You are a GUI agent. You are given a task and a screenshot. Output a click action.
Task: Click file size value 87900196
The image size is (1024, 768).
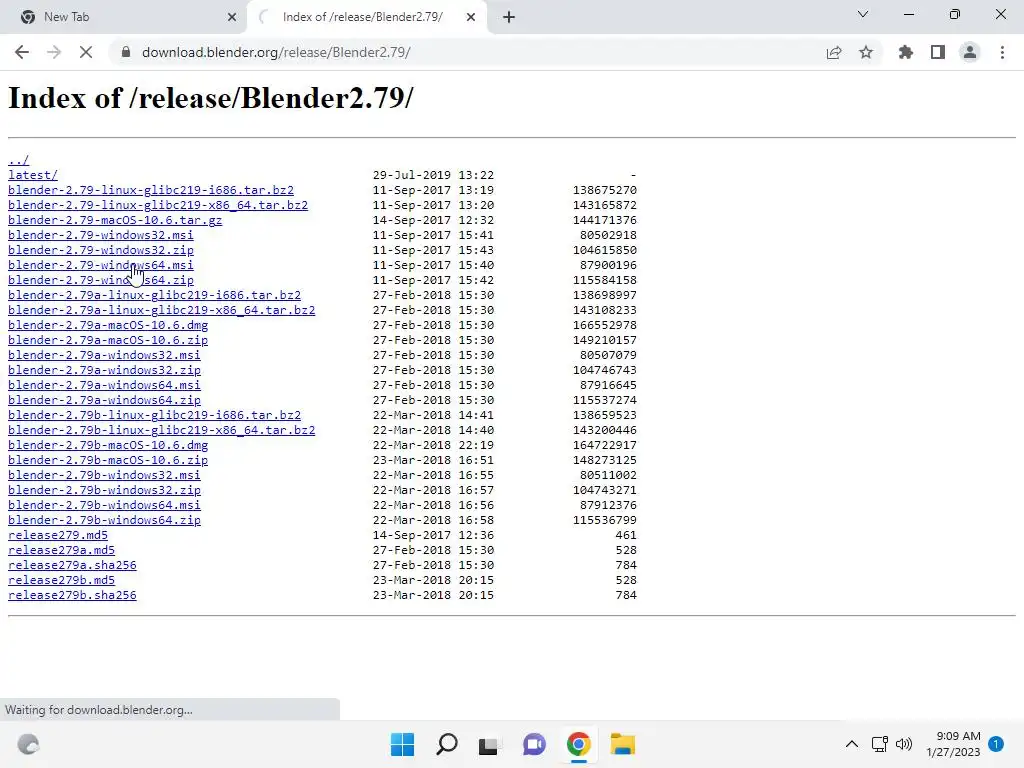click(x=608, y=265)
